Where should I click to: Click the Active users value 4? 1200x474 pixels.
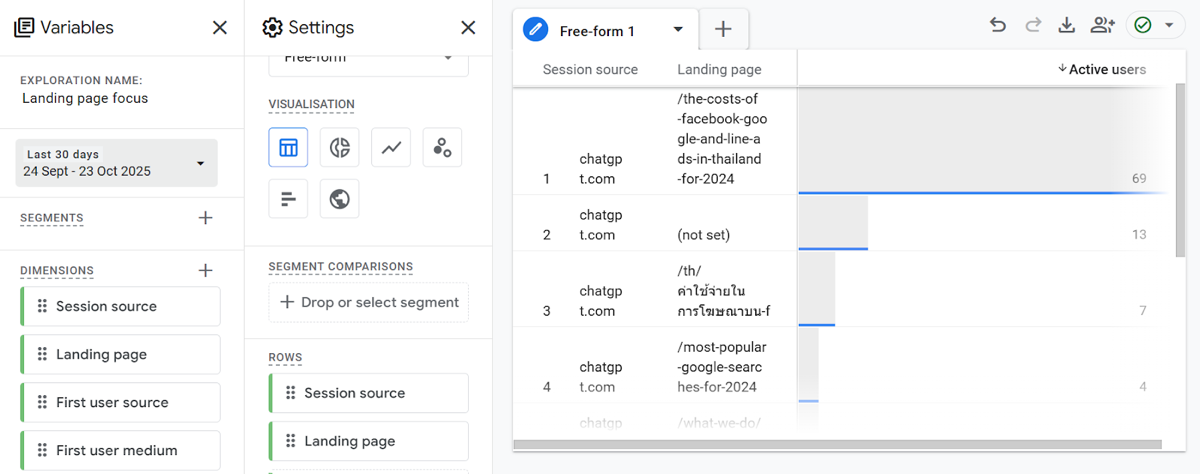tap(1142, 387)
